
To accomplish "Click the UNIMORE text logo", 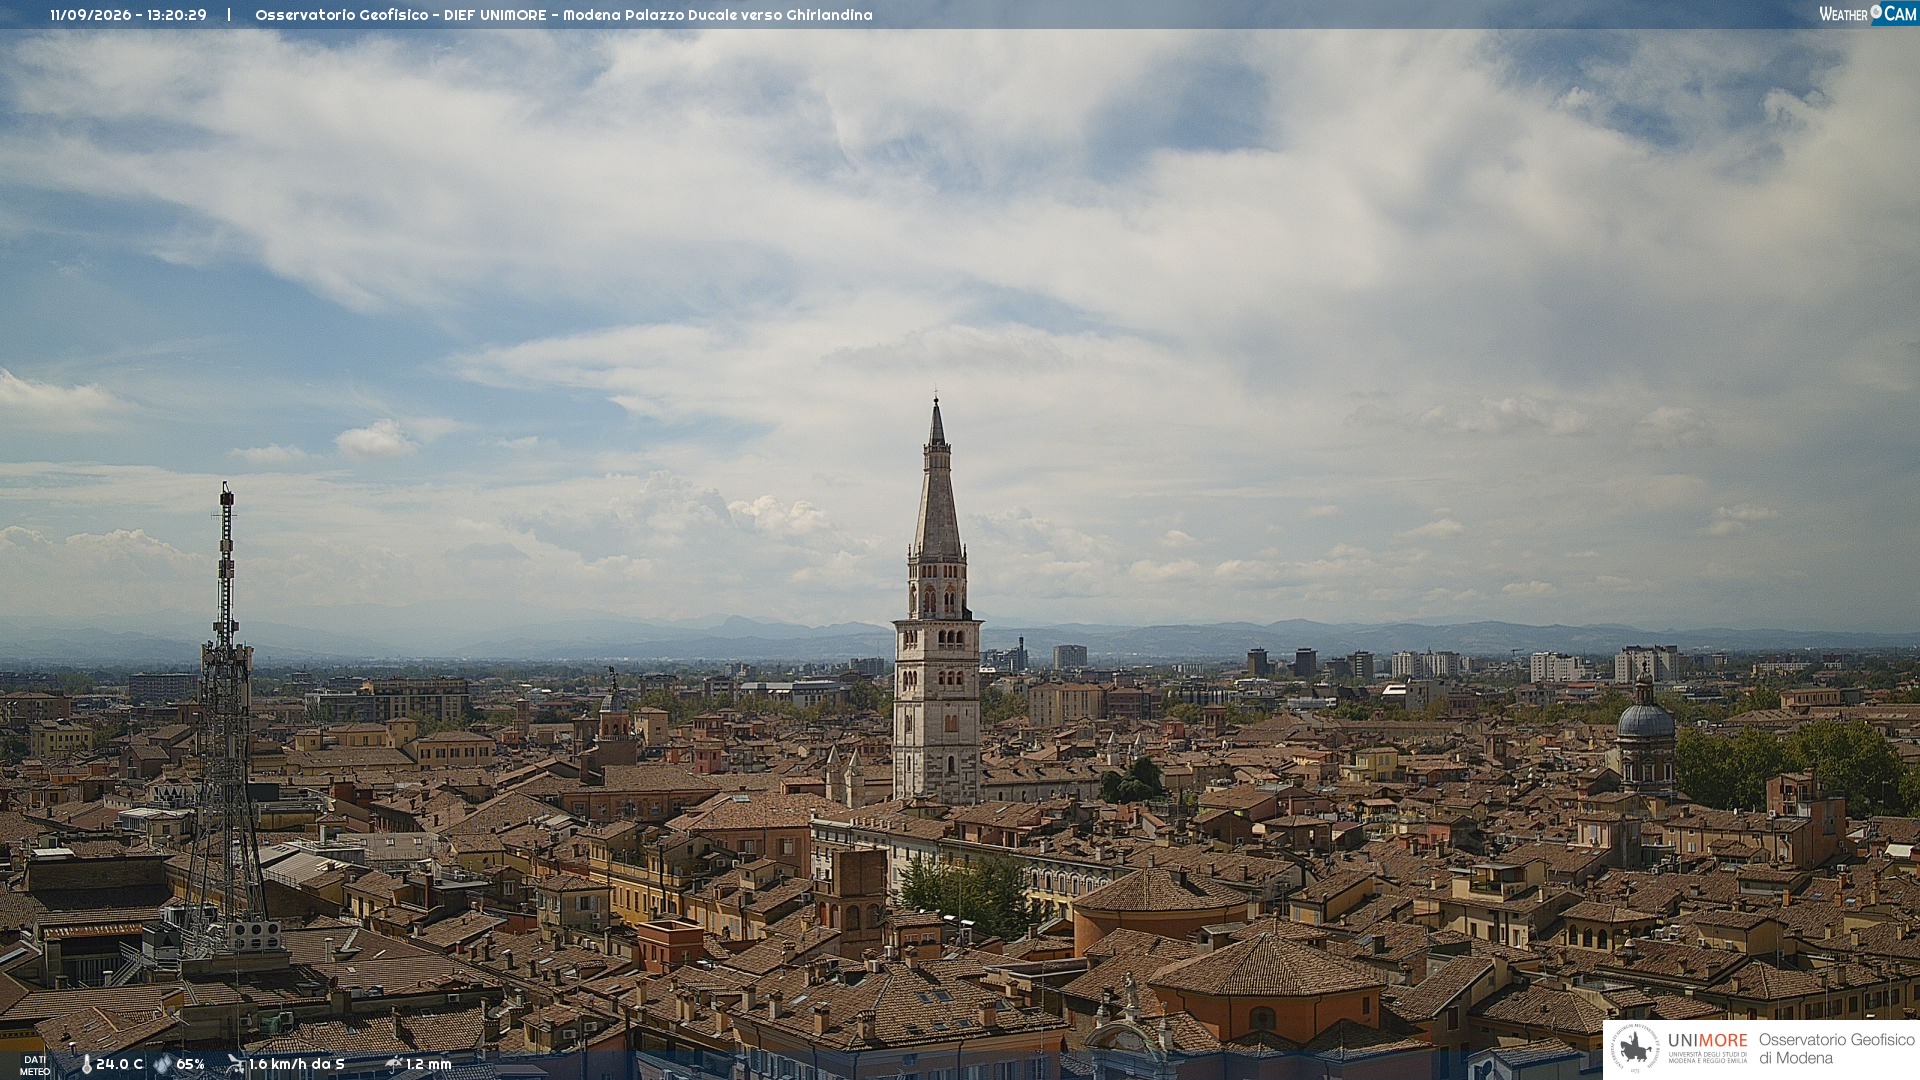I will [x=1708, y=1041].
